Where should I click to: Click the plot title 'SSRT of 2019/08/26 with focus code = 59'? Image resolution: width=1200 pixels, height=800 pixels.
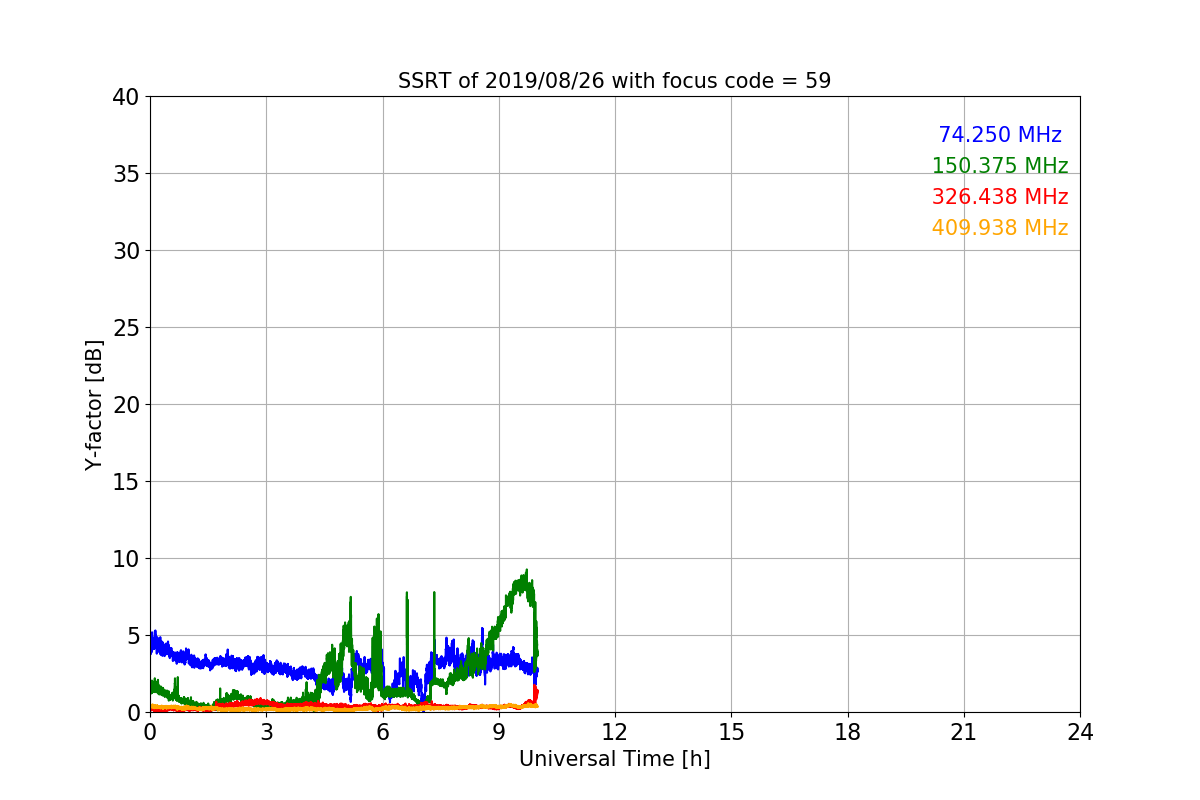coord(614,81)
